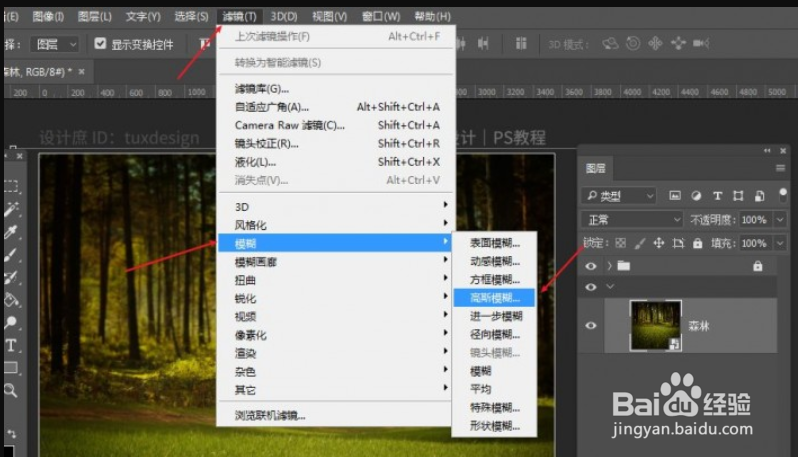This screenshot has height=457, width=798.
Task: Choose 高斯模糊... from blur submenu
Action: [494, 298]
